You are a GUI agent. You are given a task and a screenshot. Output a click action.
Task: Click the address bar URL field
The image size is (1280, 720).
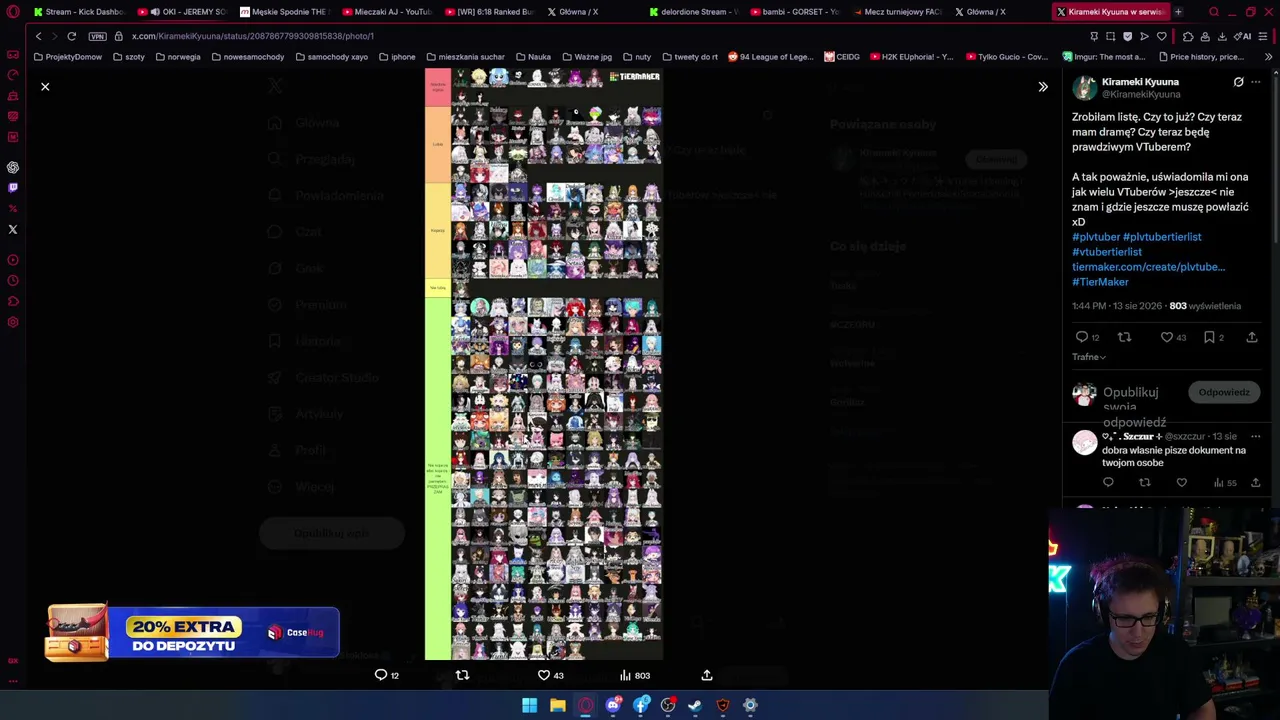(600, 36)
